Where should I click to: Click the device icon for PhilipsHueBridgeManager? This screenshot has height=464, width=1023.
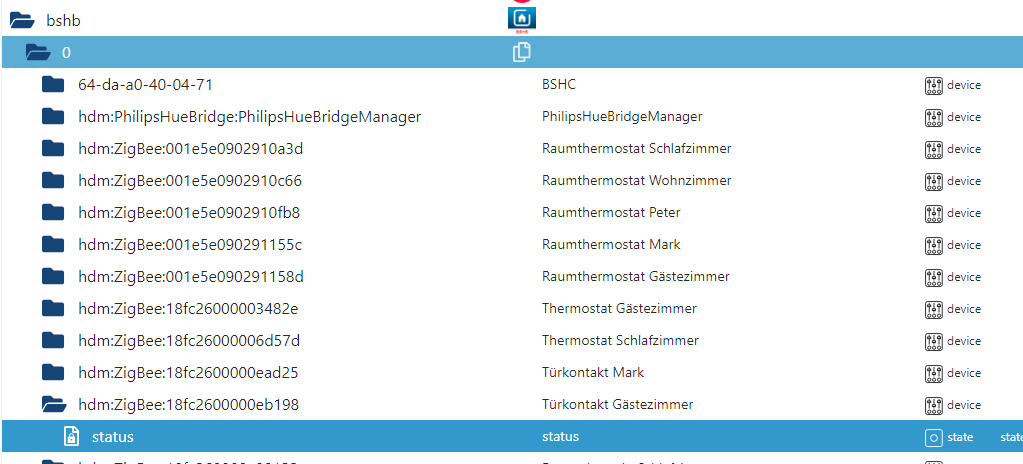[934, 117]
